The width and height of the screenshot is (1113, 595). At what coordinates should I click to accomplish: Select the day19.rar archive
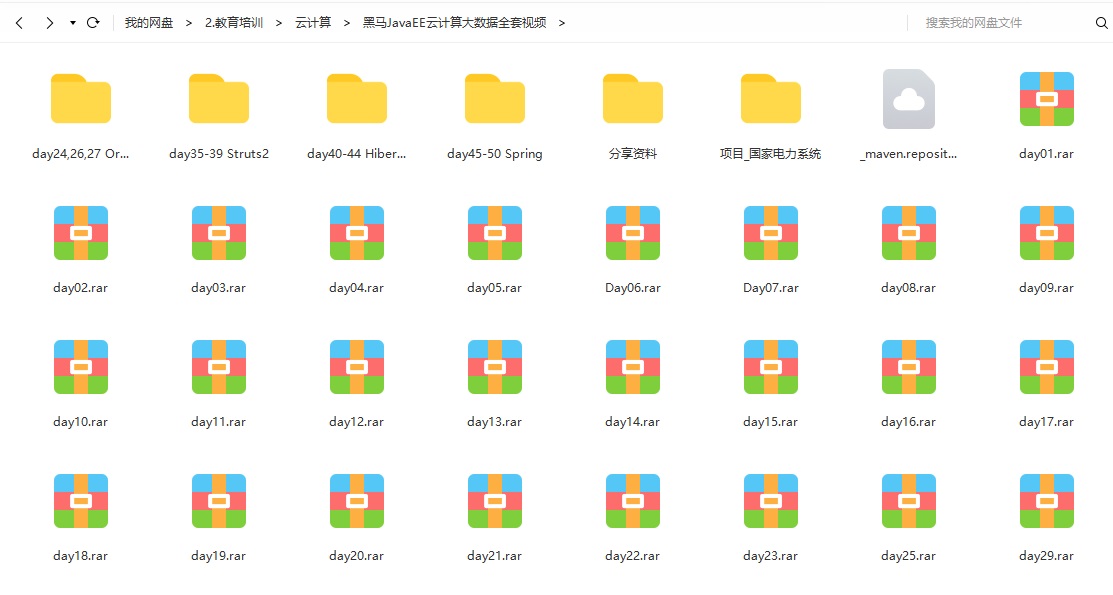point(219,501)
